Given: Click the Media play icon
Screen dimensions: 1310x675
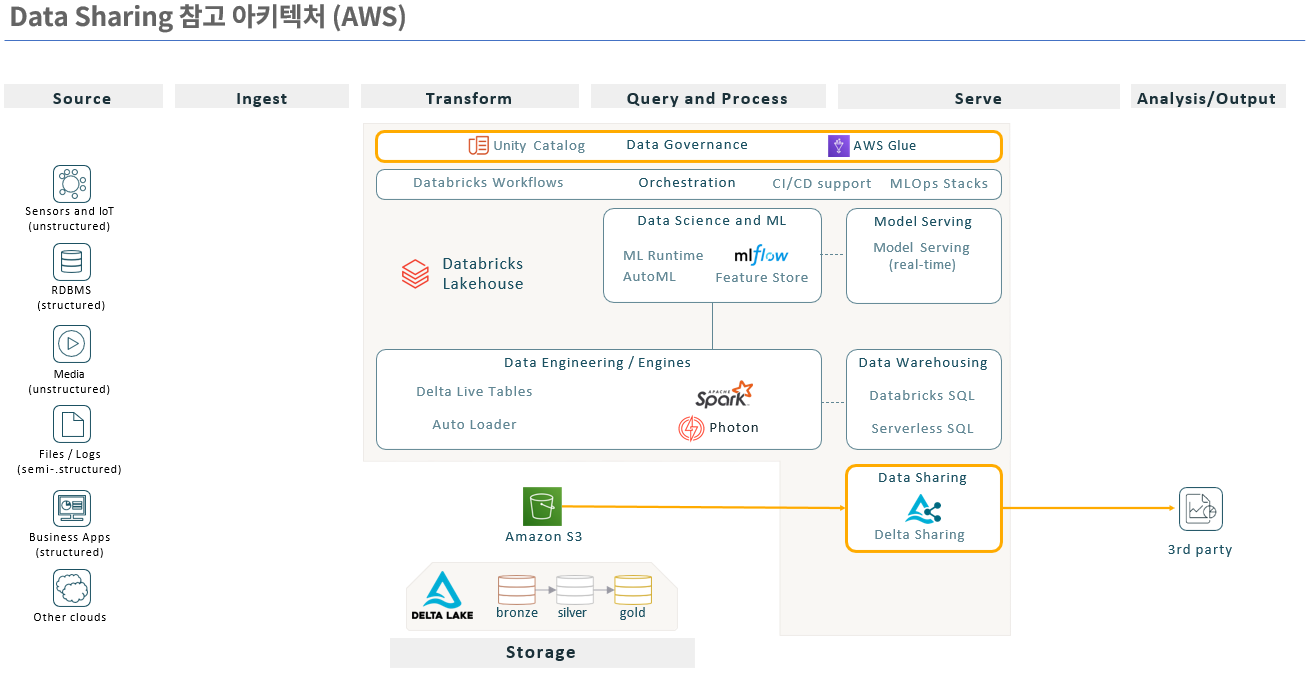Looking at the screenshot, I should coord(72,344).
